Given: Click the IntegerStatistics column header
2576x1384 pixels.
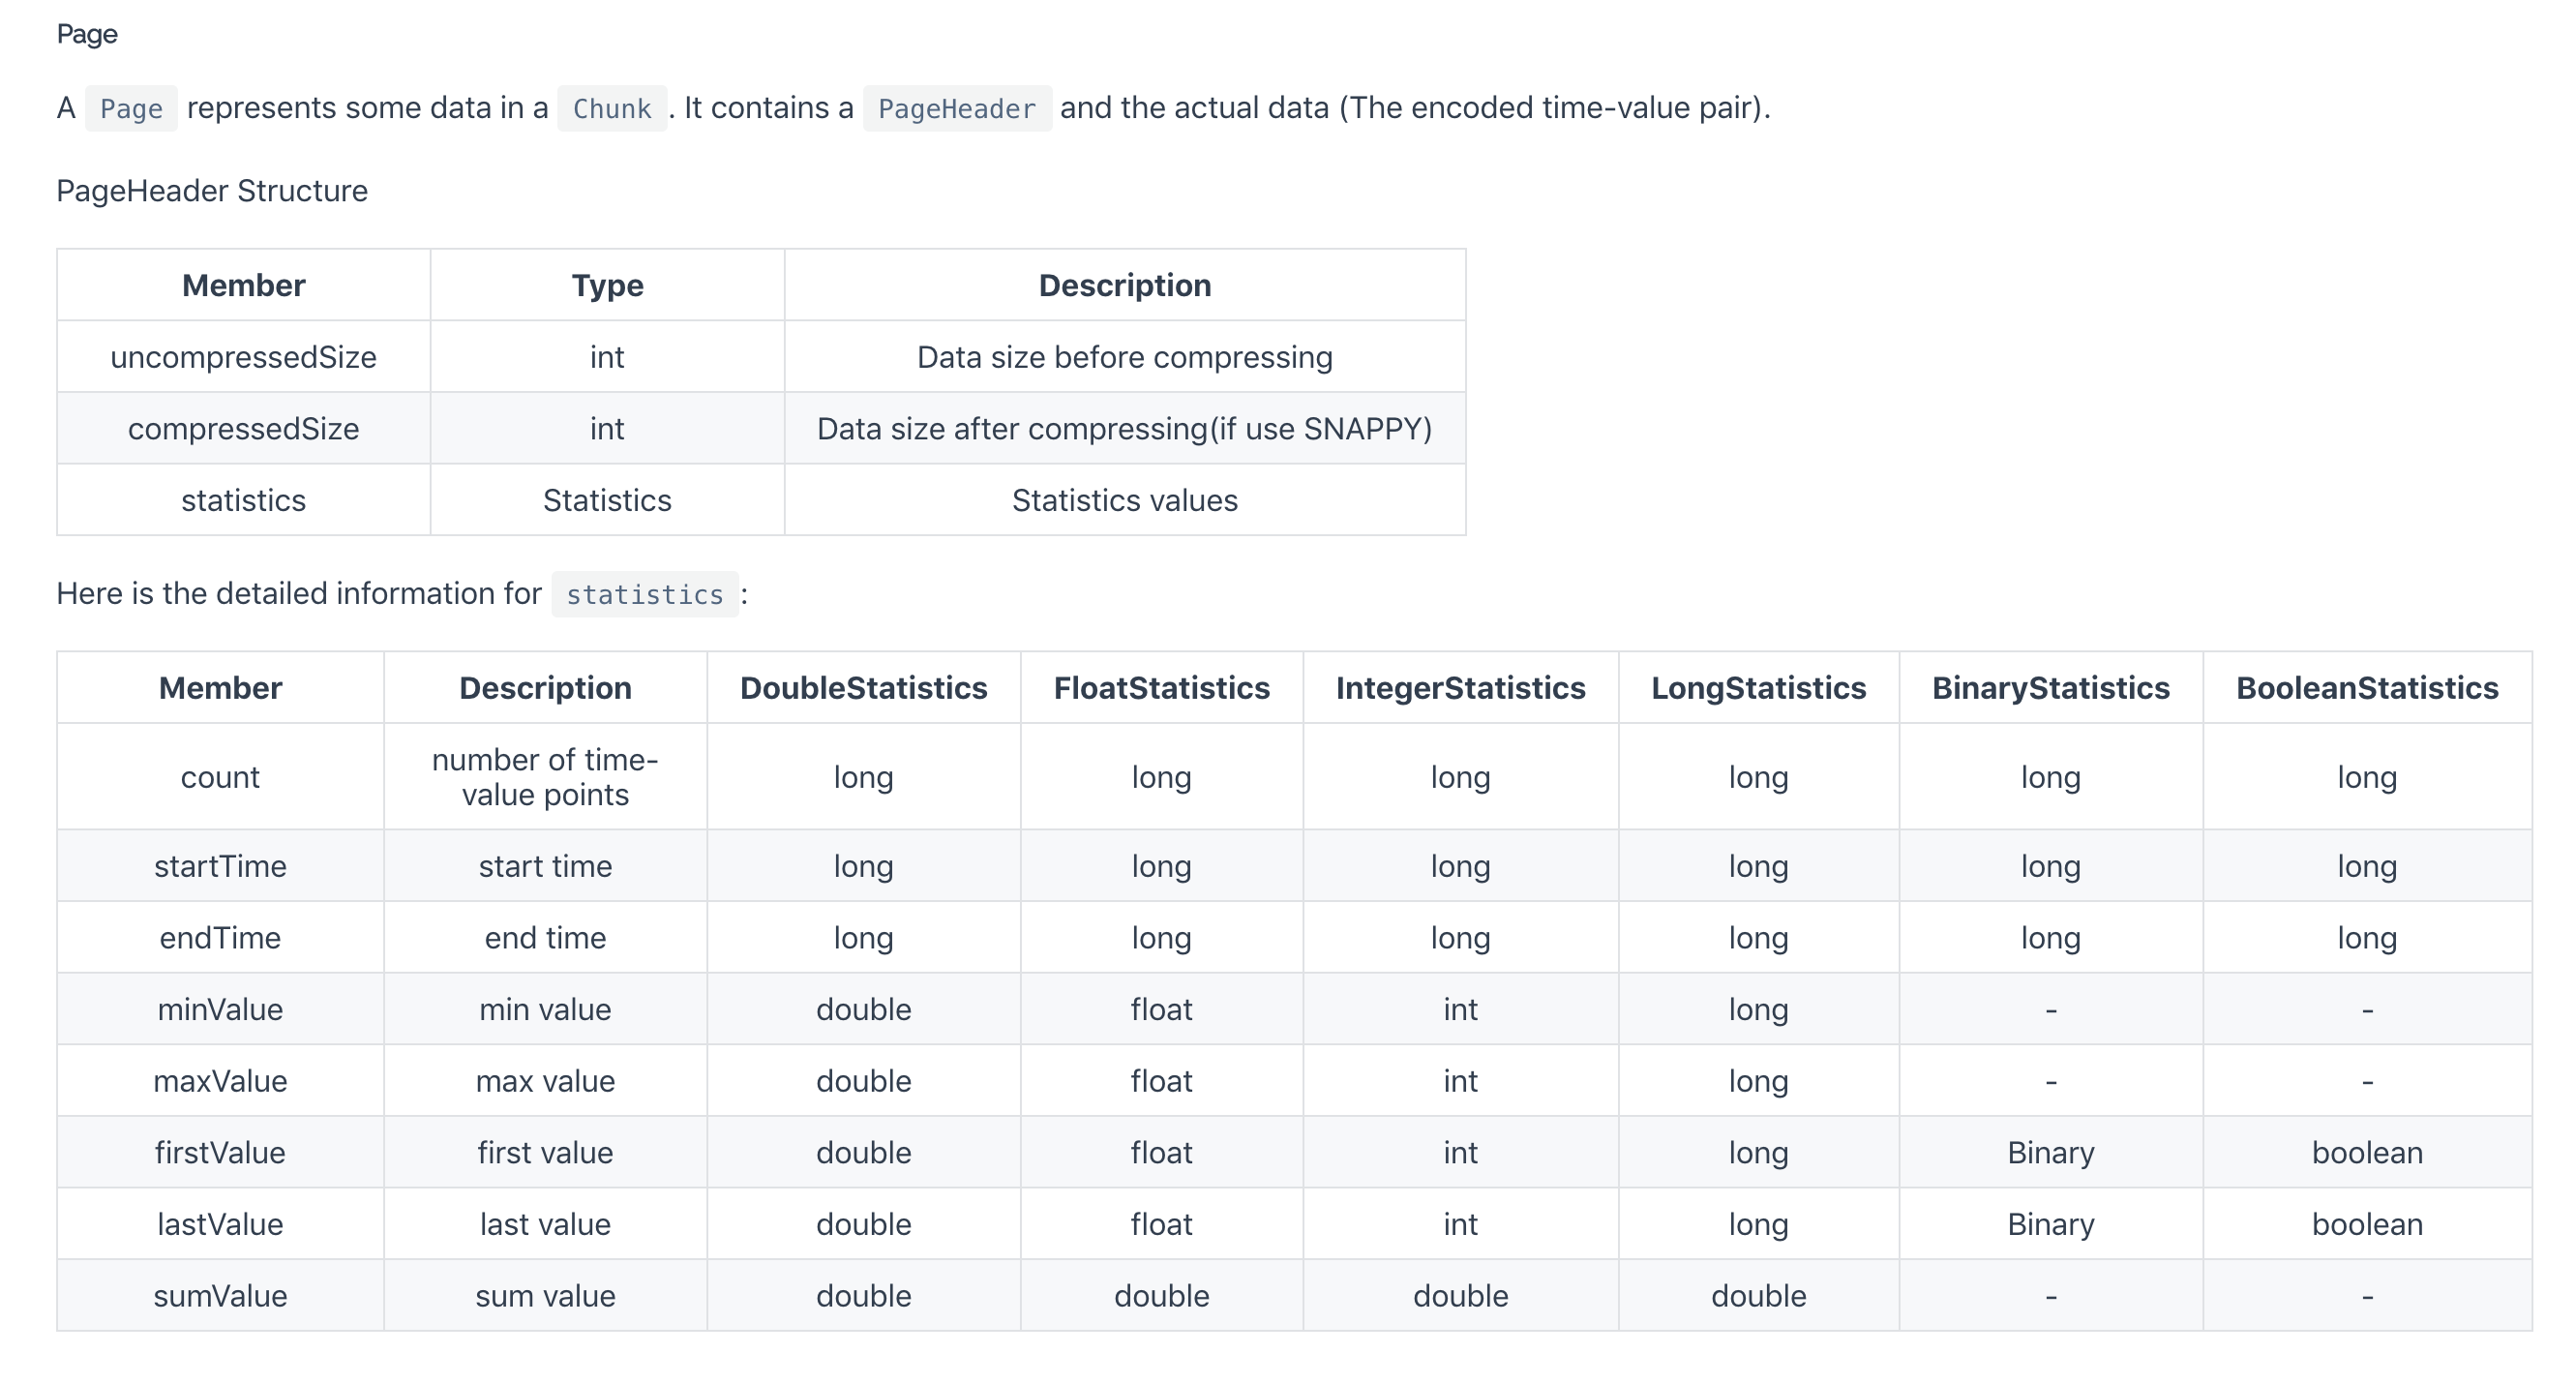Looking at the screenshot, I should click(x=1460, y=688).
